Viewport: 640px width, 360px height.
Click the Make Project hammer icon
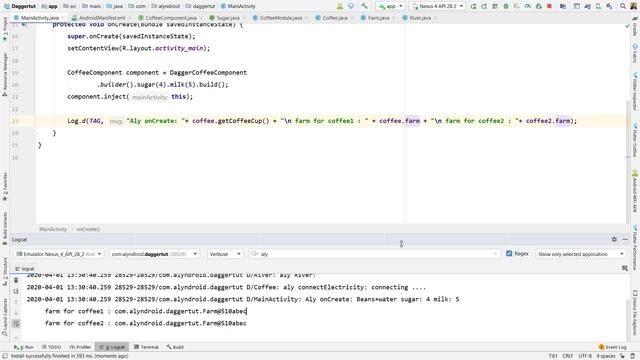pos(364,6)
